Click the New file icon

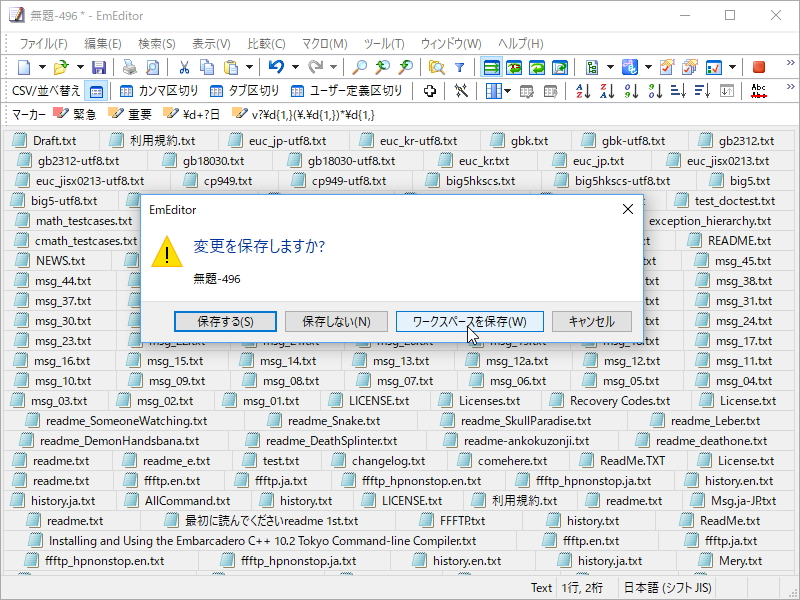pyautogui.click(x=24, y=67)
